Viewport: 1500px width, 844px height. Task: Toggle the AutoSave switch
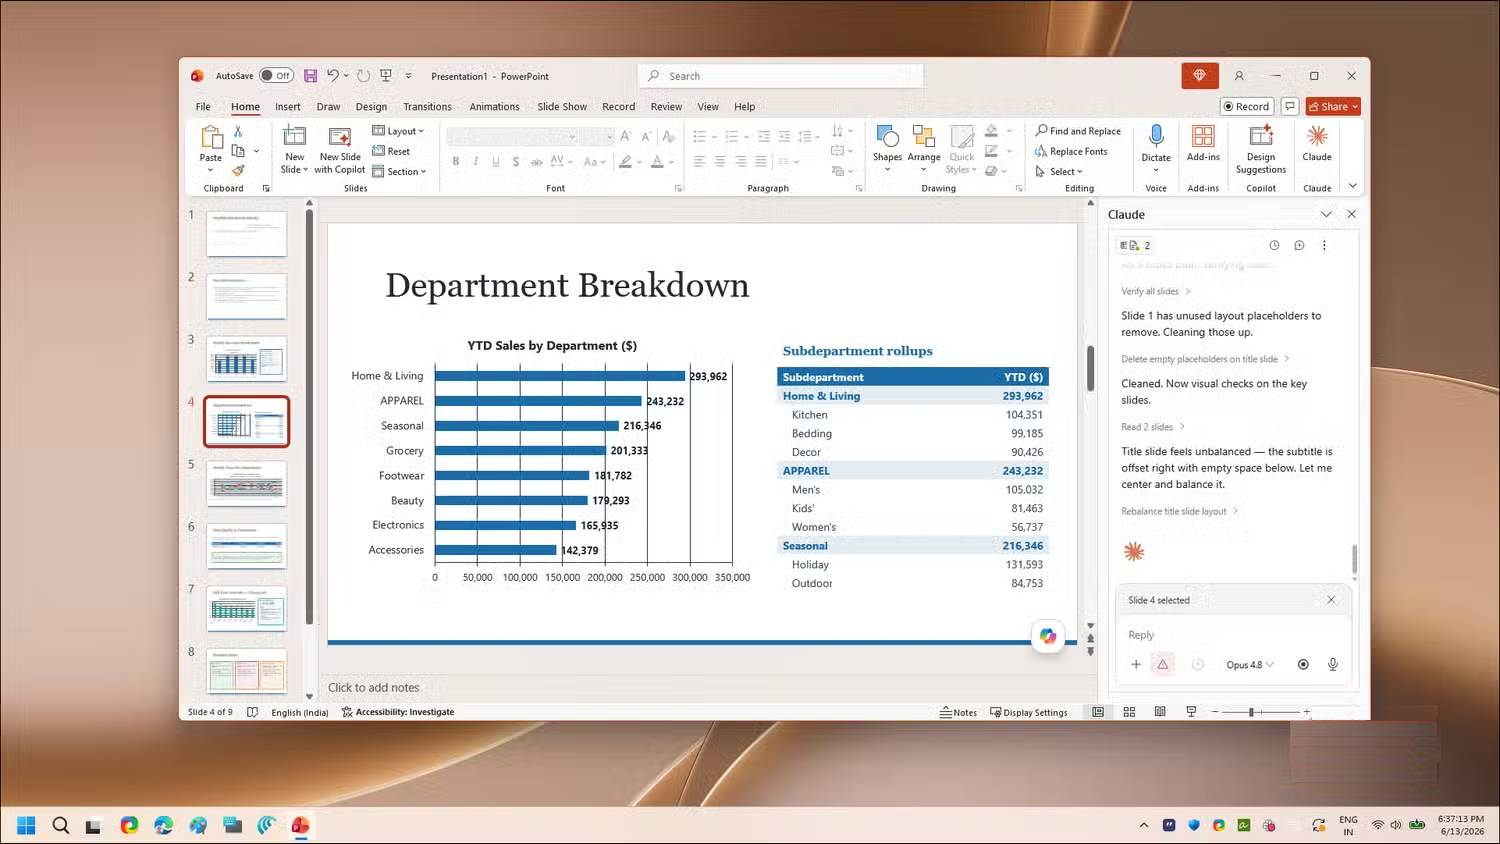click(276, 76)
